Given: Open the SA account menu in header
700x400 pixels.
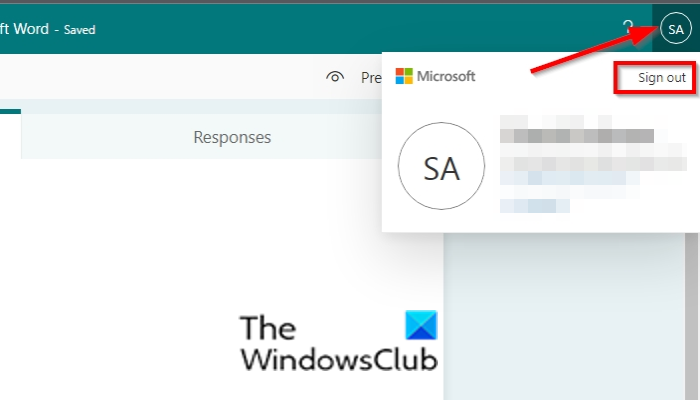Looking at the screenshot, I should [675, 29].
